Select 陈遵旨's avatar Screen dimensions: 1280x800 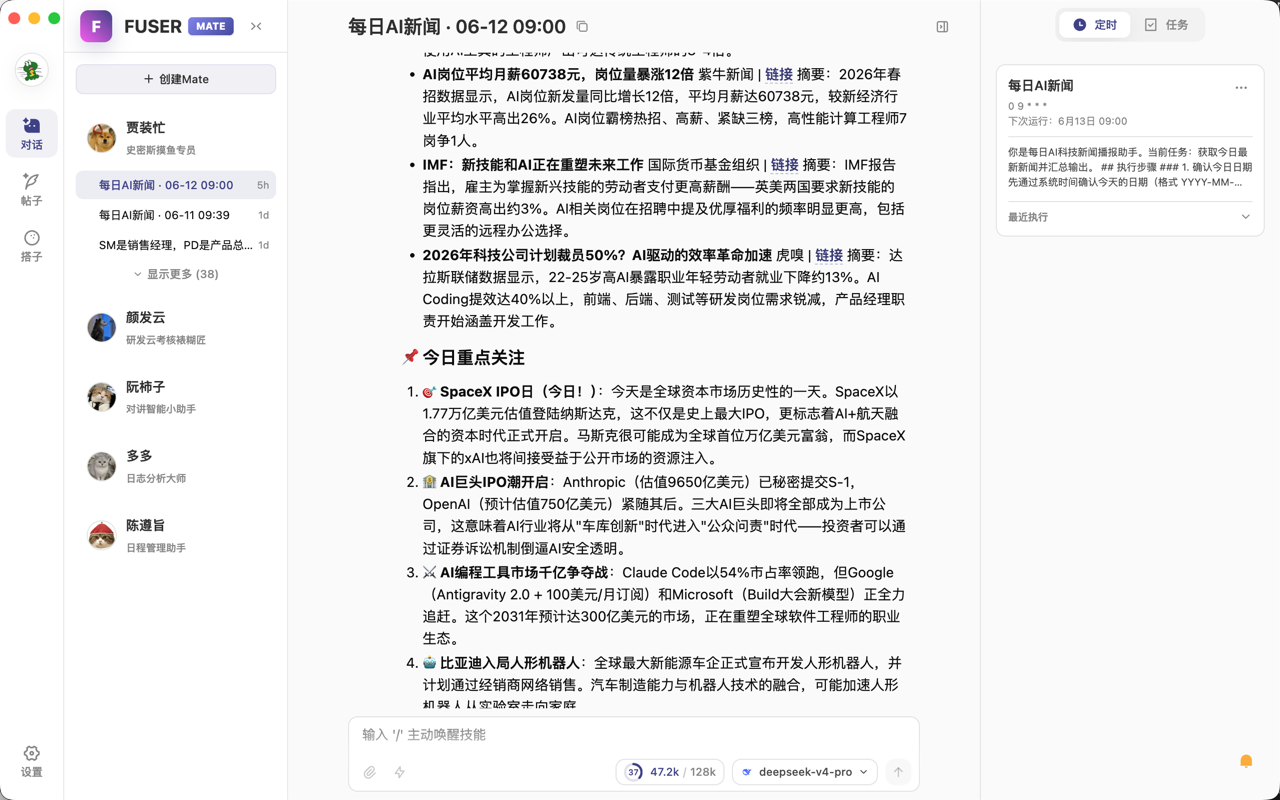101,536
